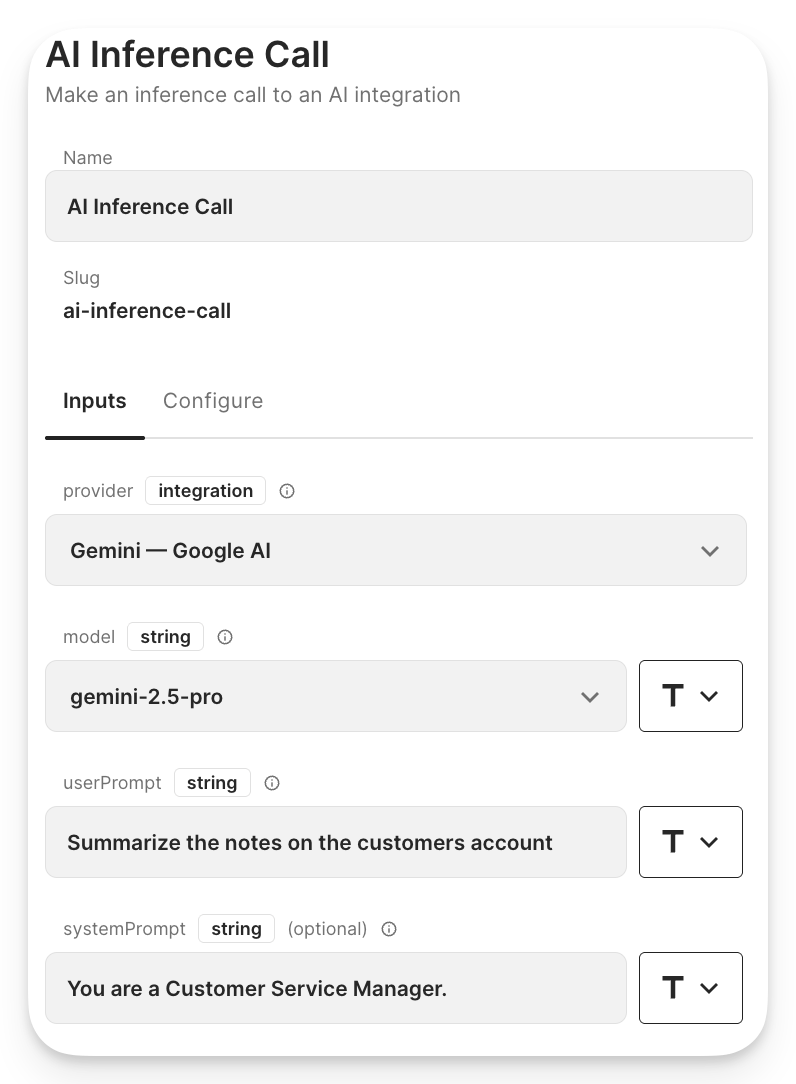Expand the type chooser next to the model field
This screenshot has height=1084, width=796.
(707, 695)
